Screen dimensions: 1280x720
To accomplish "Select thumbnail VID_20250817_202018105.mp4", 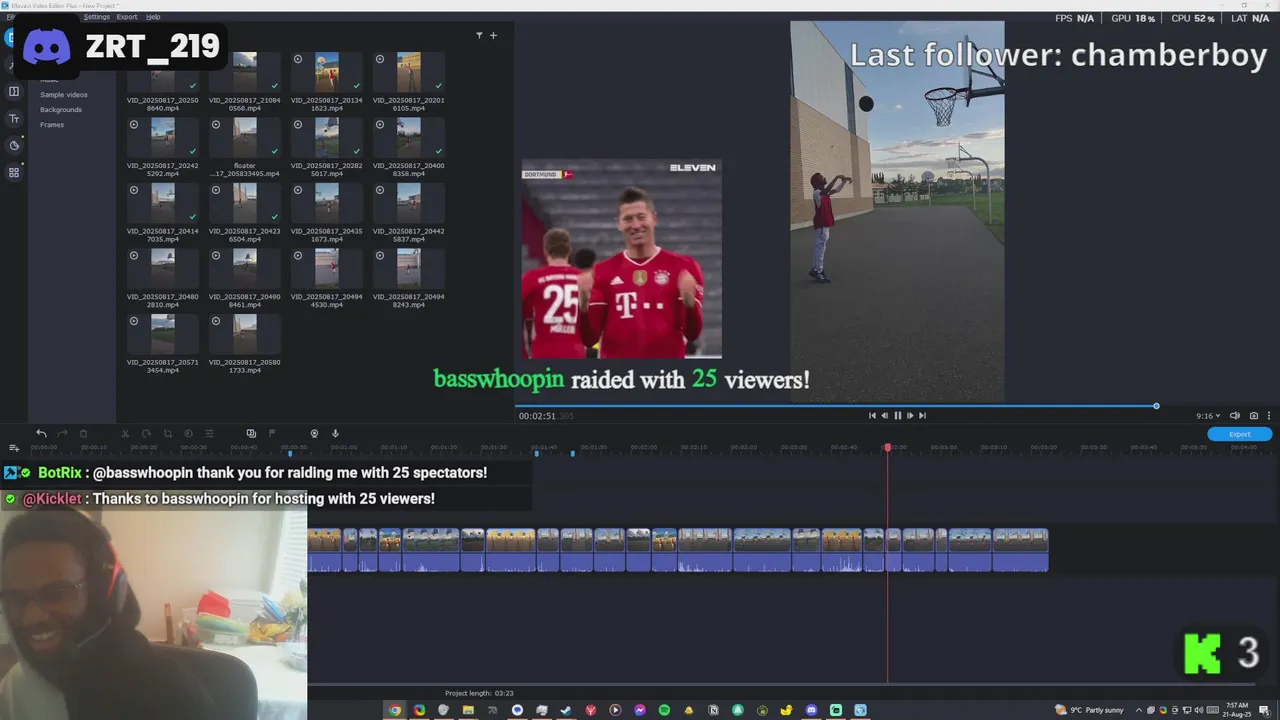I will (409, 72).
